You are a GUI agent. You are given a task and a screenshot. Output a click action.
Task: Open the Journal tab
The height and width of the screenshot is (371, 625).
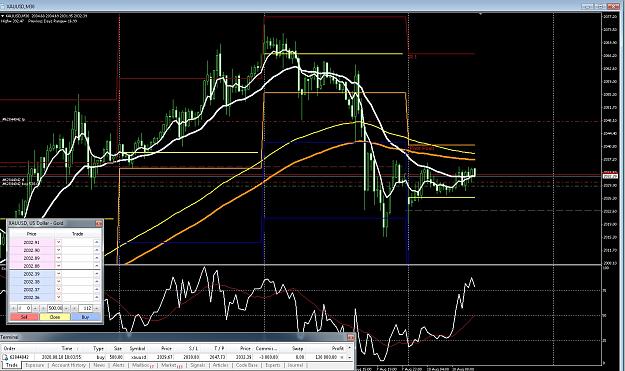coord(295,365)
